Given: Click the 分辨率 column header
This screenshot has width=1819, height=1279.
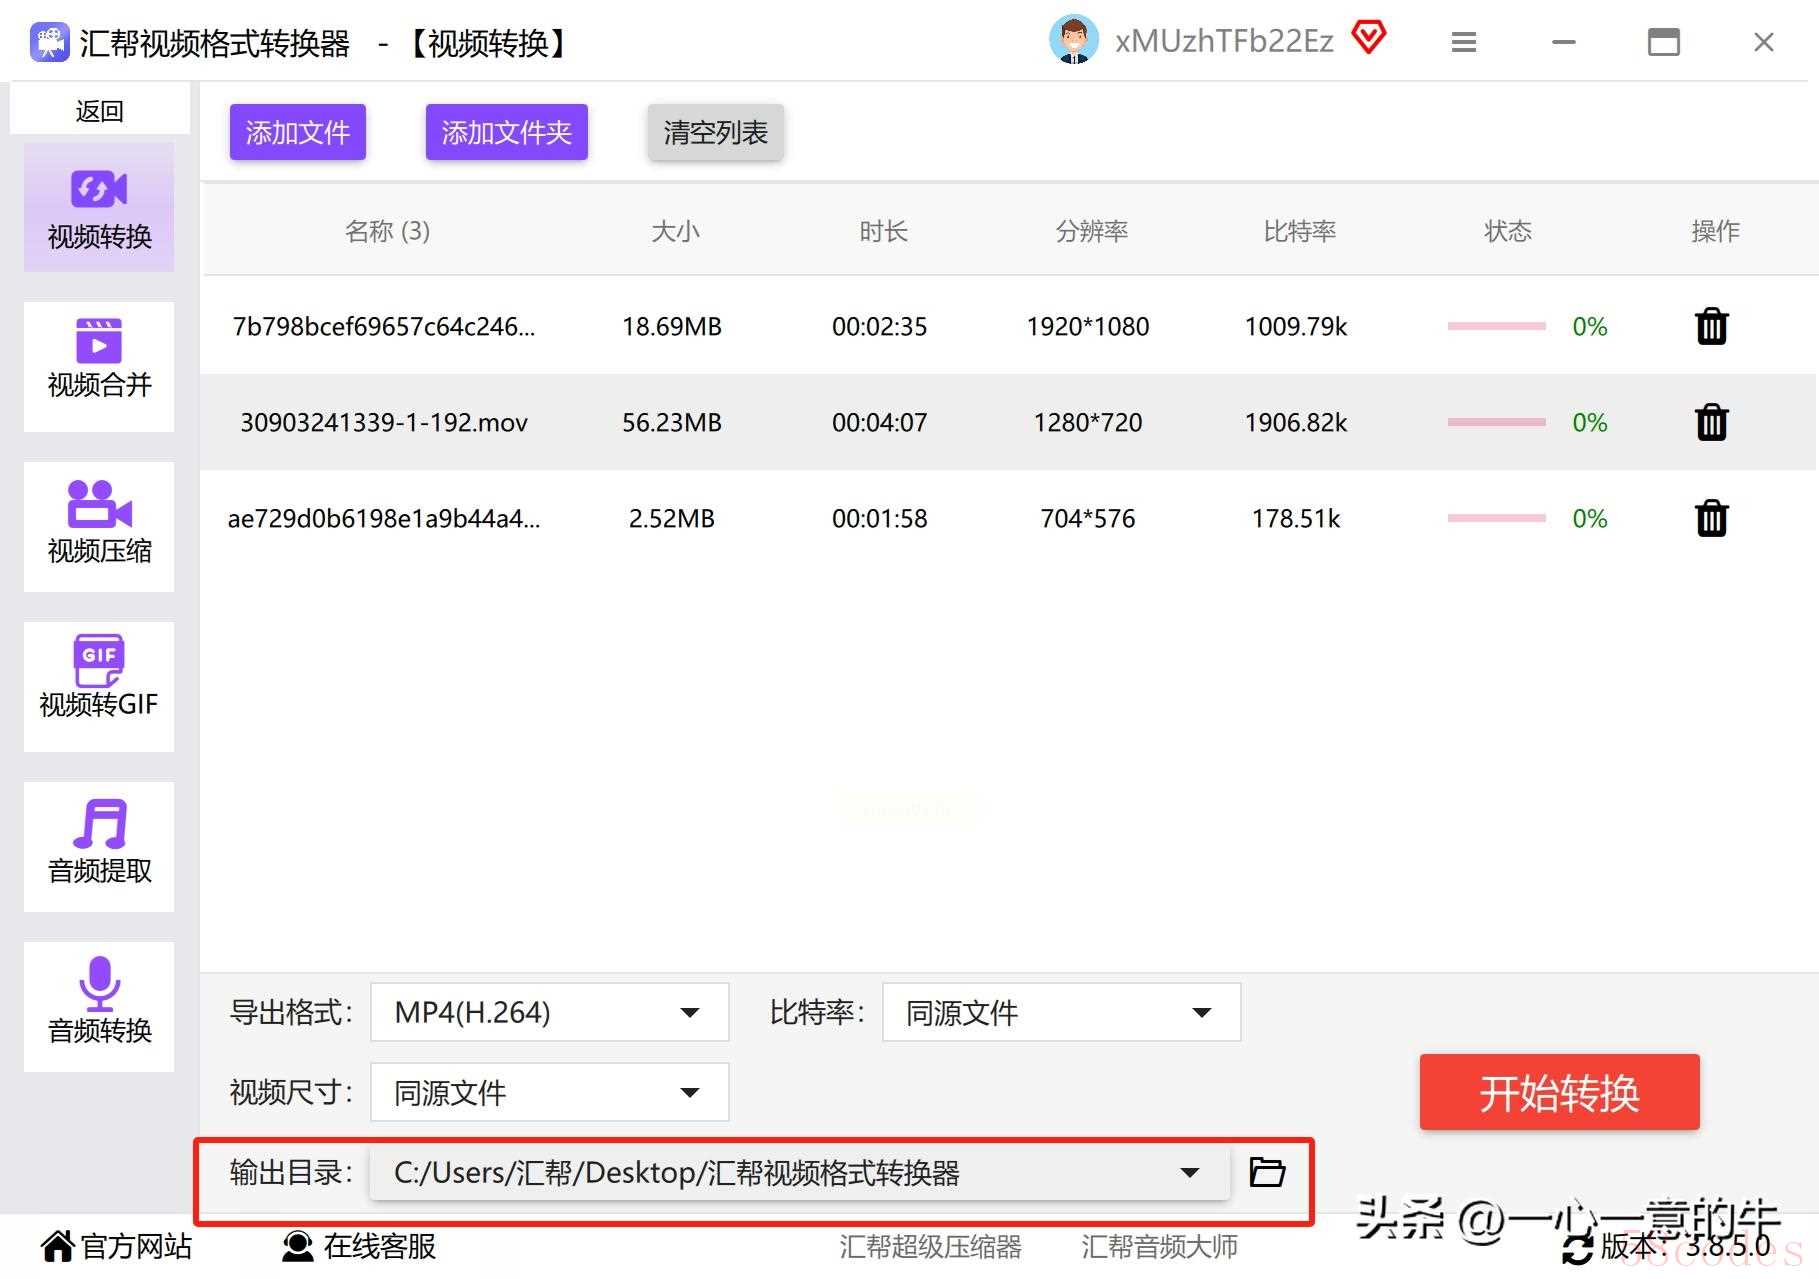Looking at the screenshot, I should coord(1091,231).
